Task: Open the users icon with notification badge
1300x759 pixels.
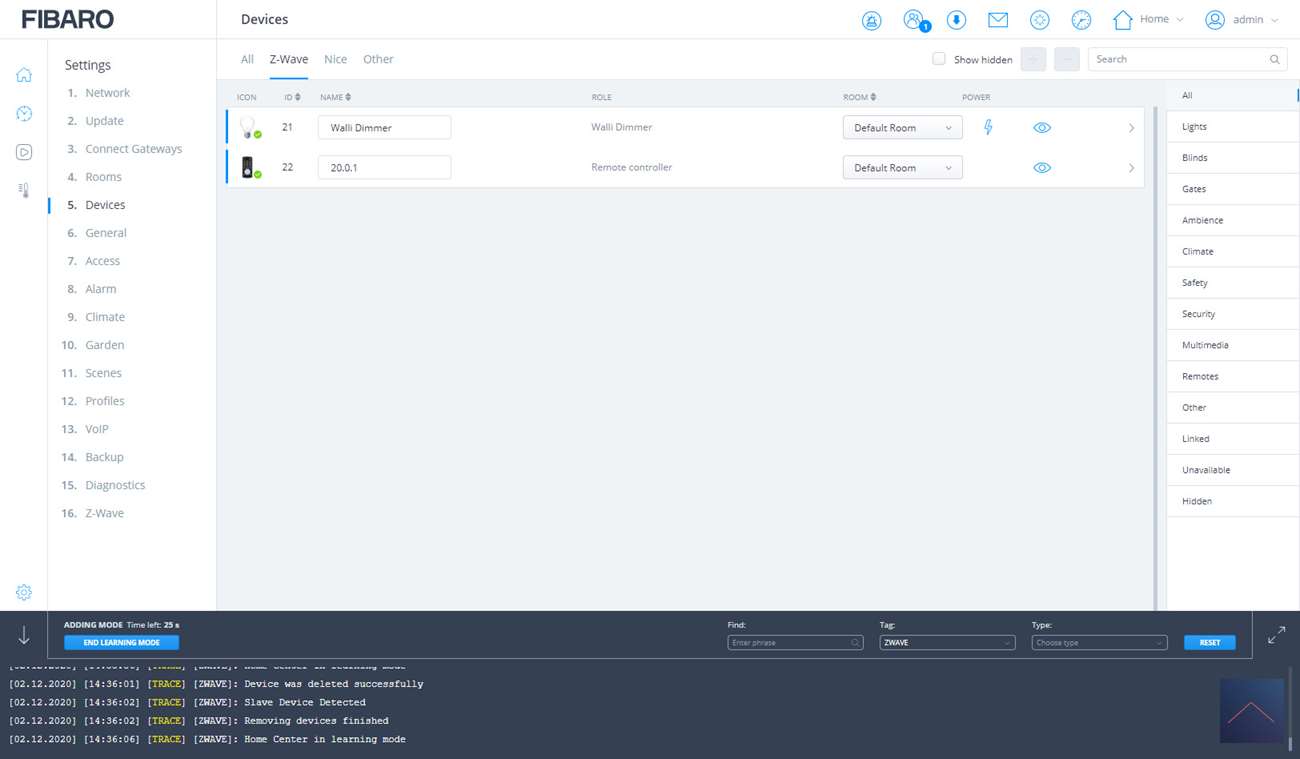Action: 914,20
